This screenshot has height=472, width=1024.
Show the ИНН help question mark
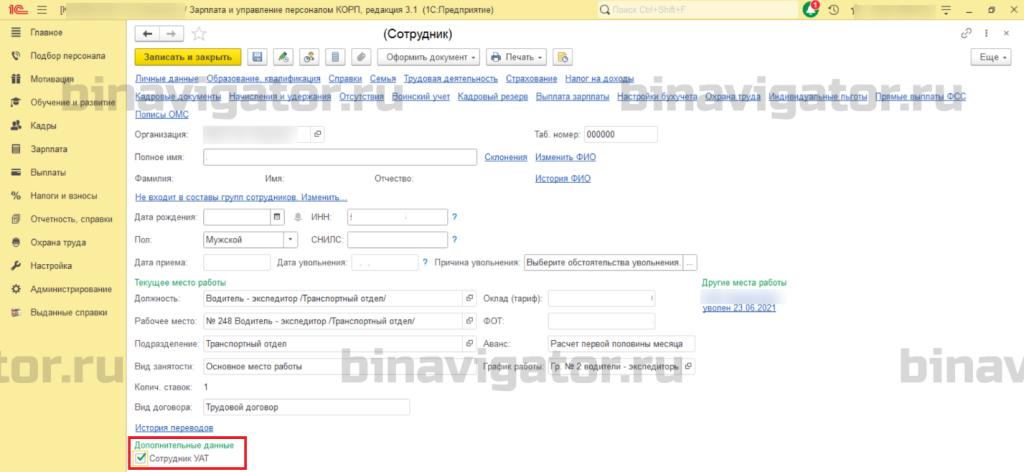pos(455,217)
